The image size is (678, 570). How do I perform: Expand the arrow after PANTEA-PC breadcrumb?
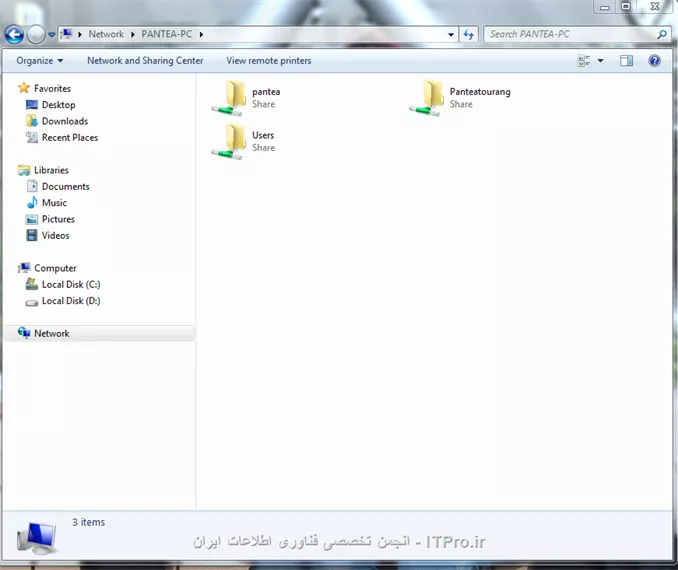[x=201, y=34]
